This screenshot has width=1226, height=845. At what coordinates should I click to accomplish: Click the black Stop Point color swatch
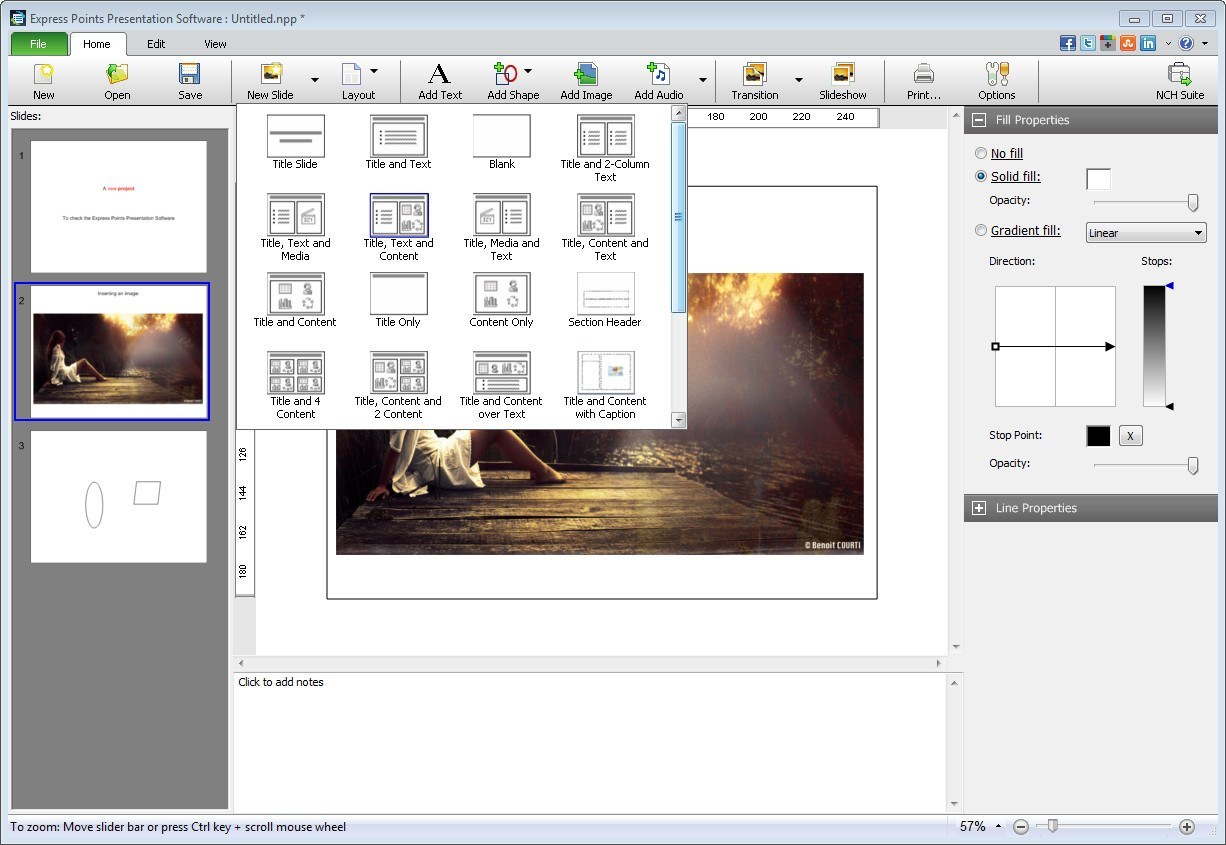pos(1098,436)
